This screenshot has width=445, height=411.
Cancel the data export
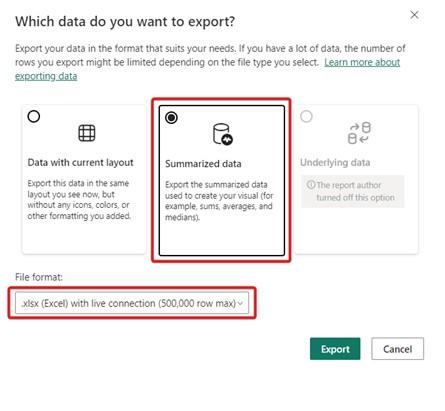[x=398, y=349]
